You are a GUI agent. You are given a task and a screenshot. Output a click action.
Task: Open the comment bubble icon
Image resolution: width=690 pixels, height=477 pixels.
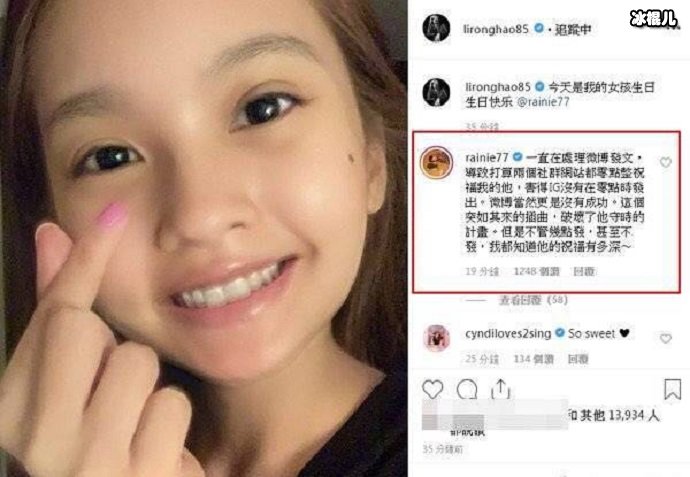[467, 389]
